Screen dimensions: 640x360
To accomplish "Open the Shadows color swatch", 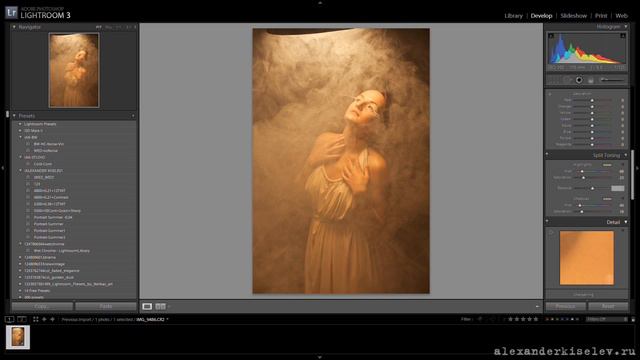I will click(x=607, y=199).
